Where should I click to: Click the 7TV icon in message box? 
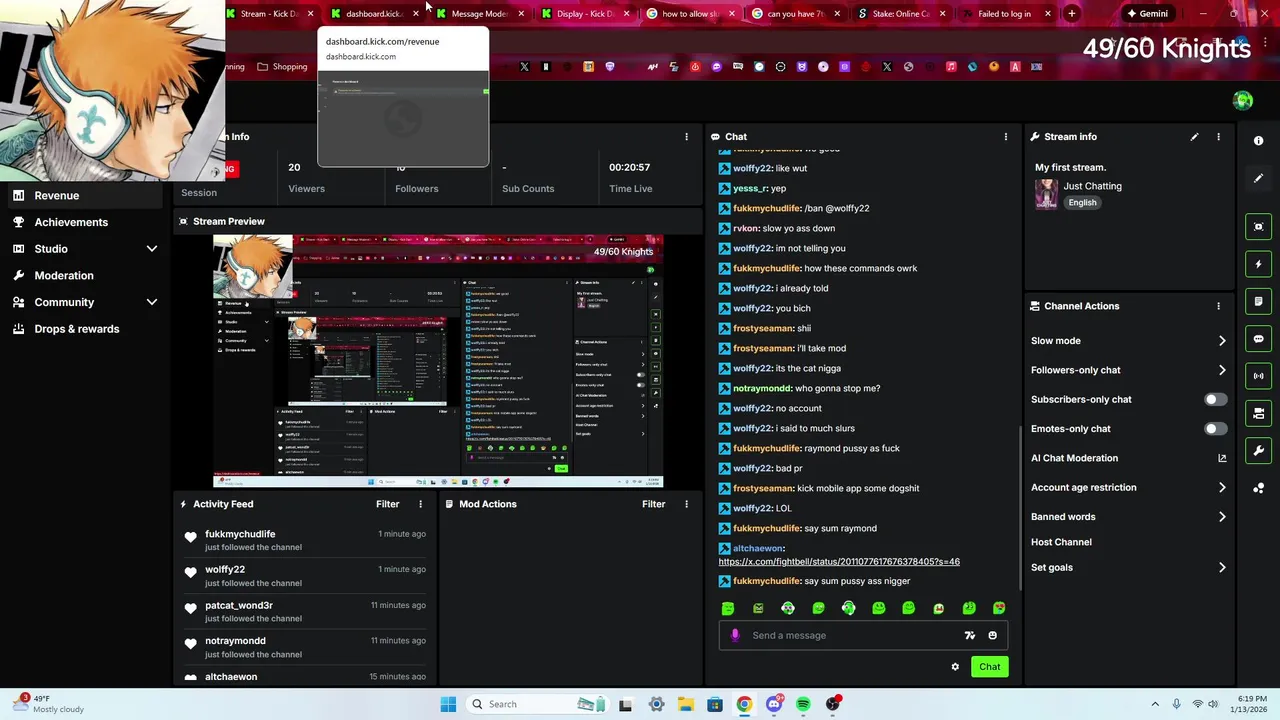[969, 635]
